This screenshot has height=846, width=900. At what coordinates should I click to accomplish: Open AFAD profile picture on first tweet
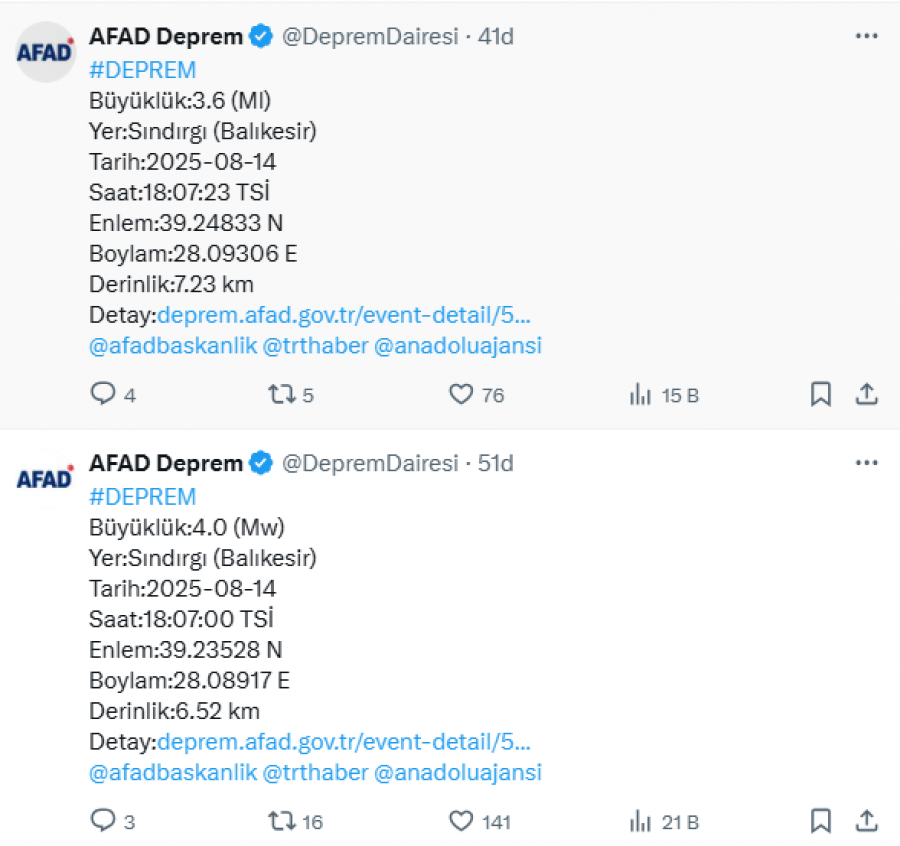coord(45,52)
